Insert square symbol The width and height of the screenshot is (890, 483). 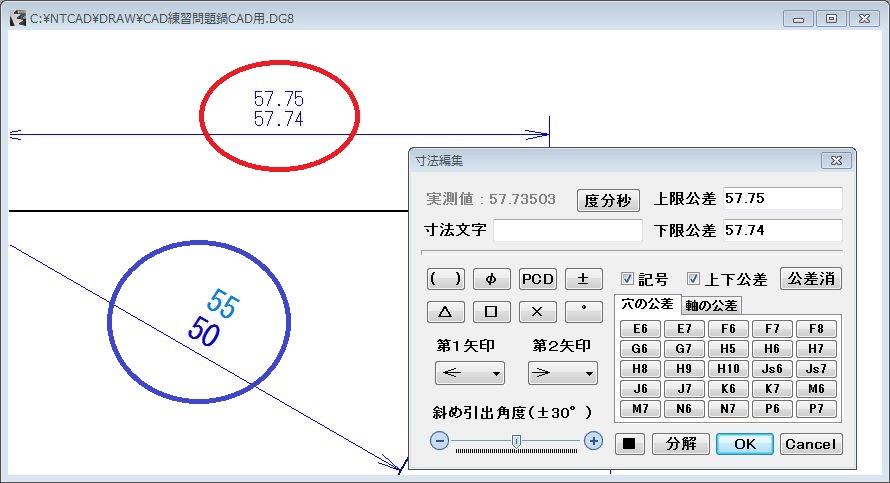click(x=492, y=312)
